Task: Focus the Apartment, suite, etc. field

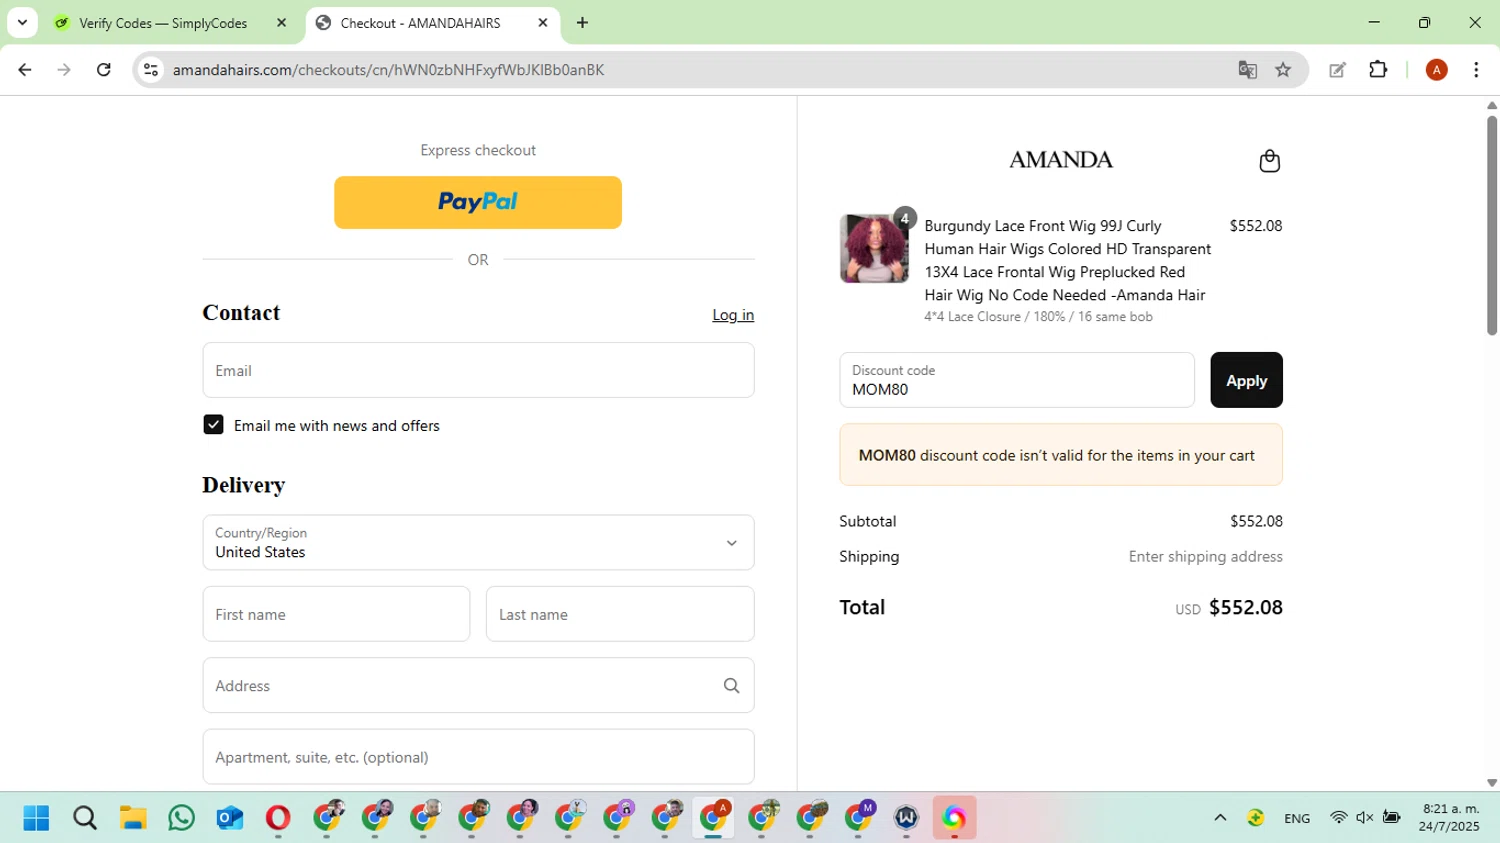Action: pyautogui.click(x=478, y=757)
